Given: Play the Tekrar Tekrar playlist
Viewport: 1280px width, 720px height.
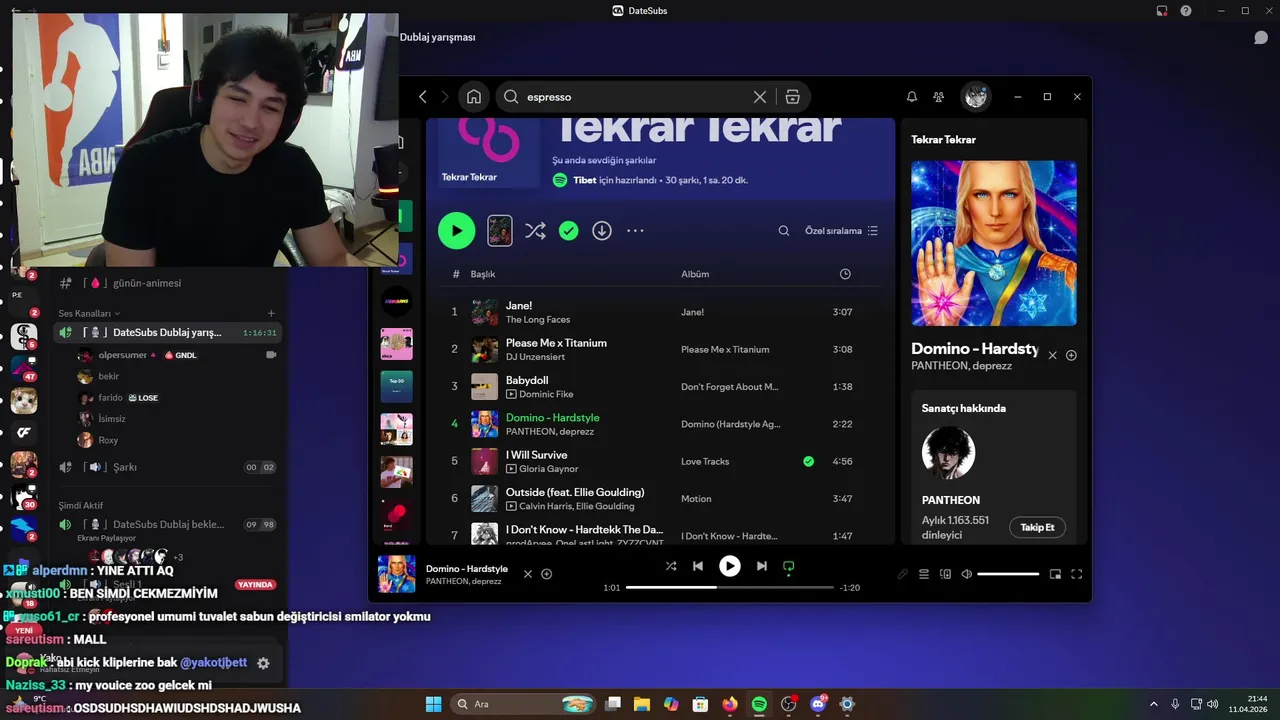Looking at the screenshot, I should click(x=457, y=231).
